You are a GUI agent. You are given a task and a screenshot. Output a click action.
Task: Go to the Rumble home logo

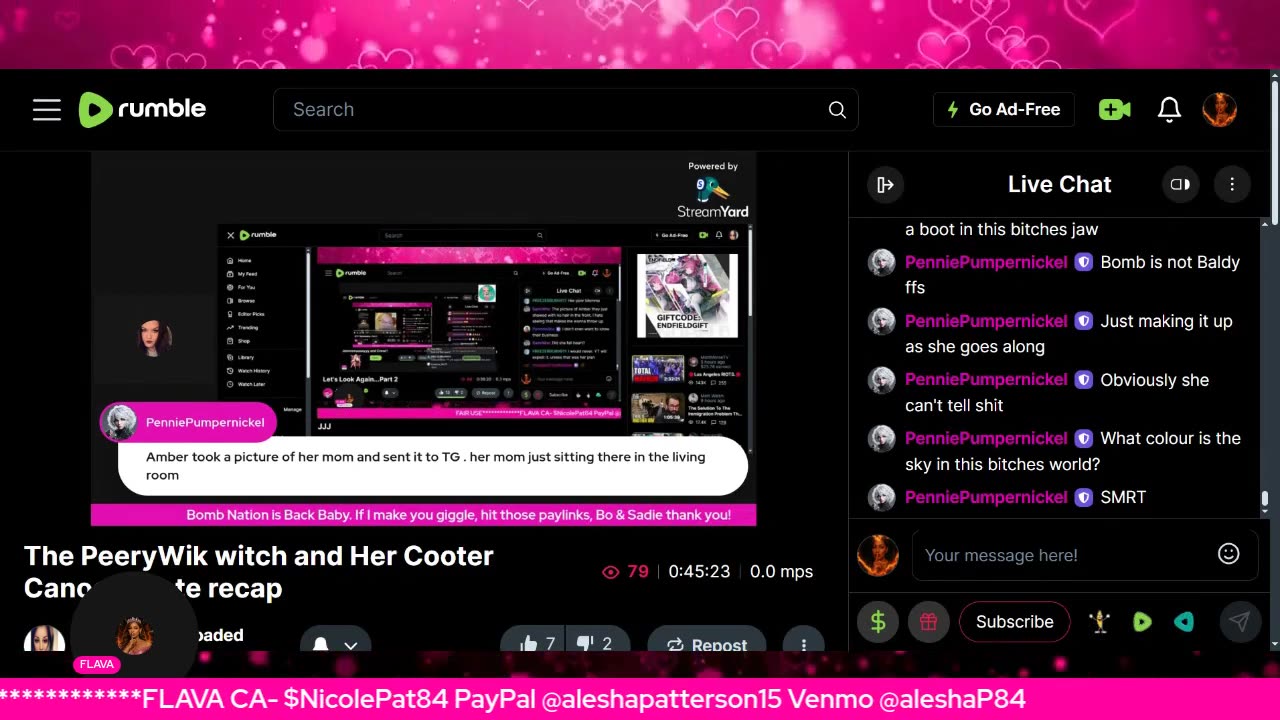(142, 109)
